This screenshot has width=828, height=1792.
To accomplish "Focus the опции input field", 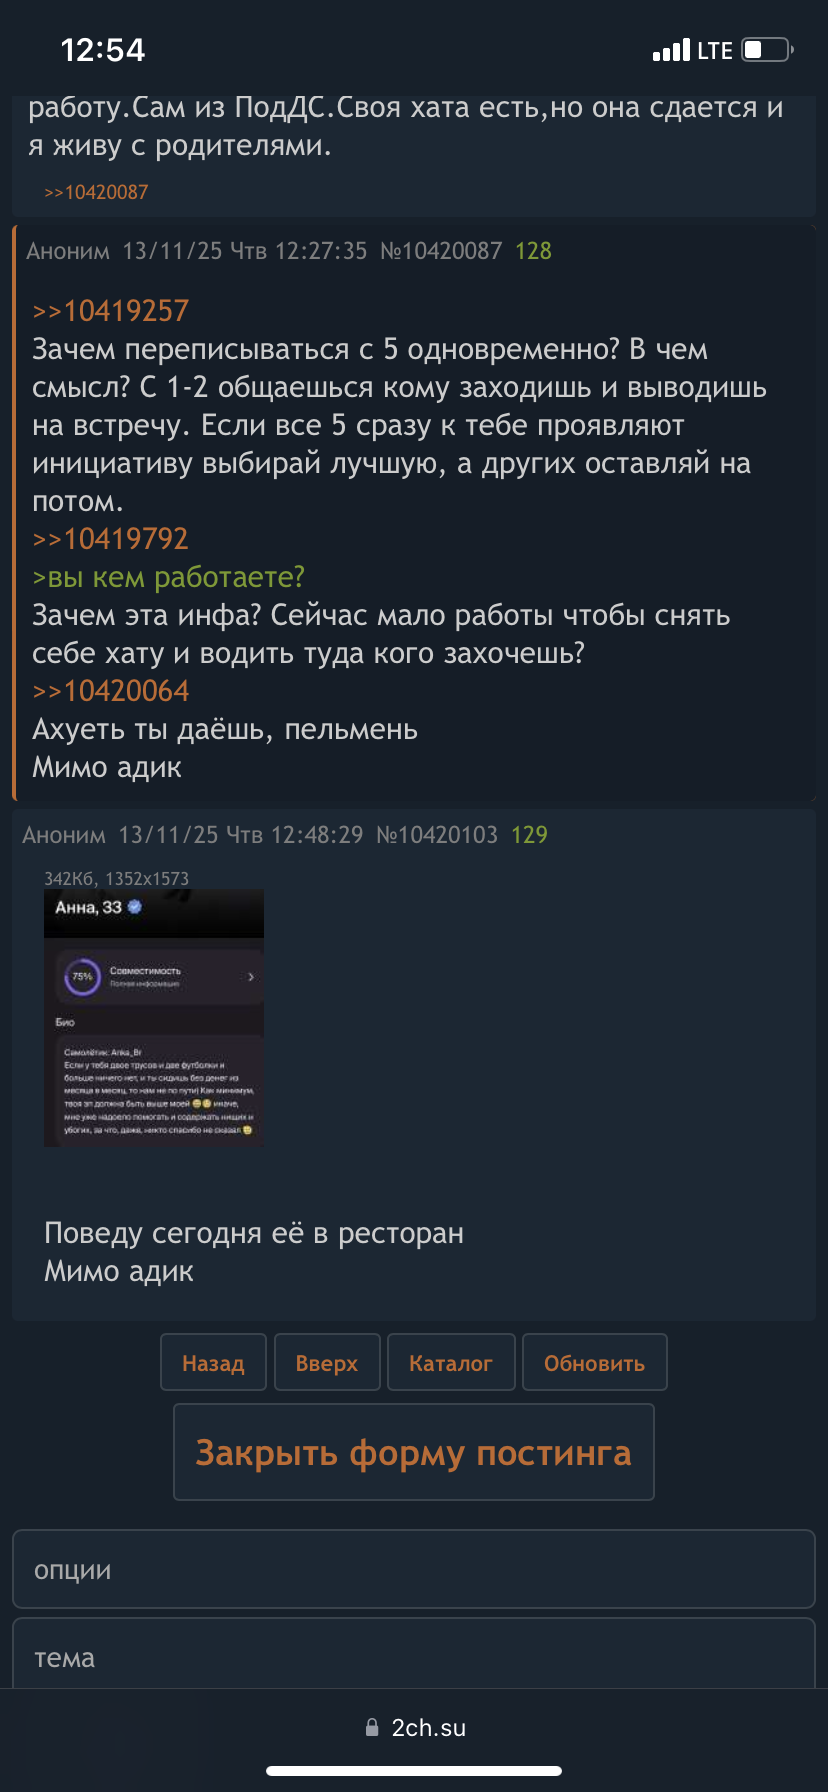I will [414, 1569].
